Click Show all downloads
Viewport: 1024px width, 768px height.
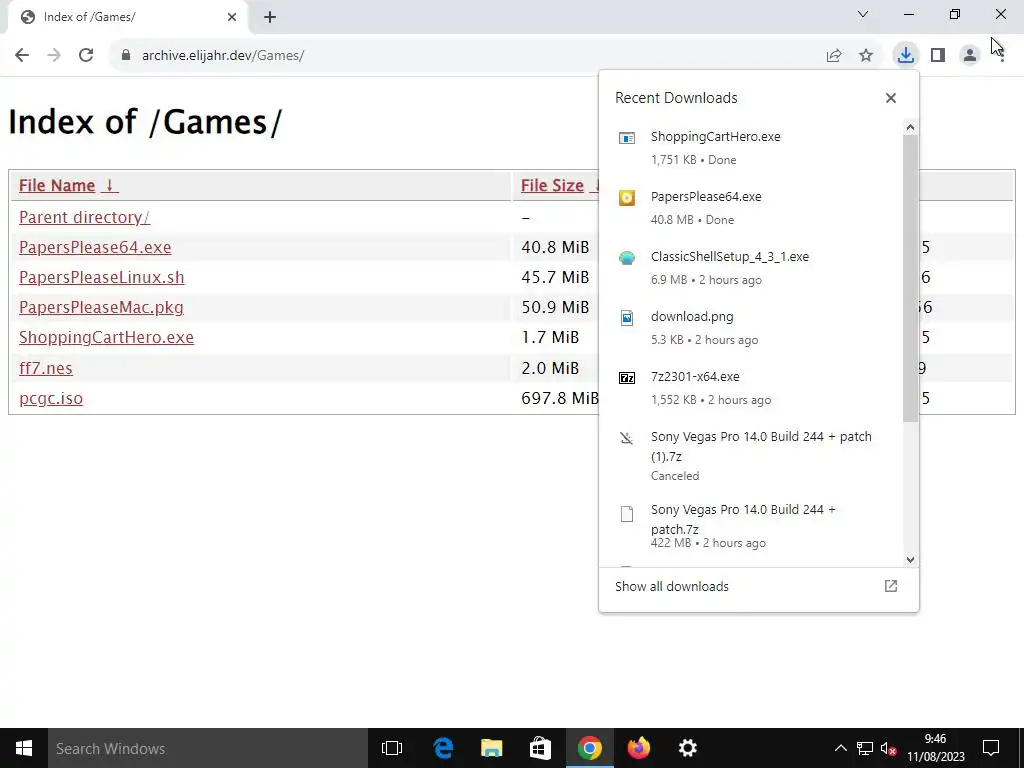[672, 586]
